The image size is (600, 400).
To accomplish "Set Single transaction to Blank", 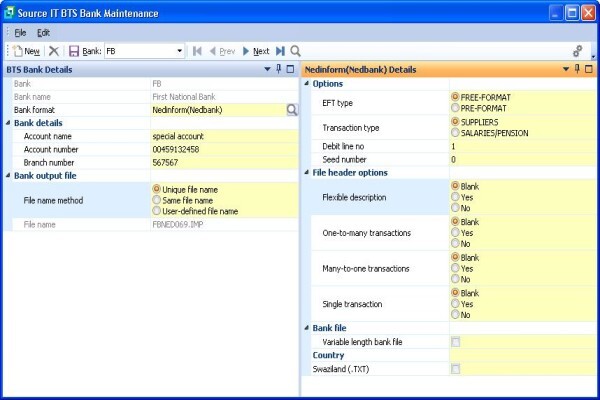I will (x=455, y=292).
